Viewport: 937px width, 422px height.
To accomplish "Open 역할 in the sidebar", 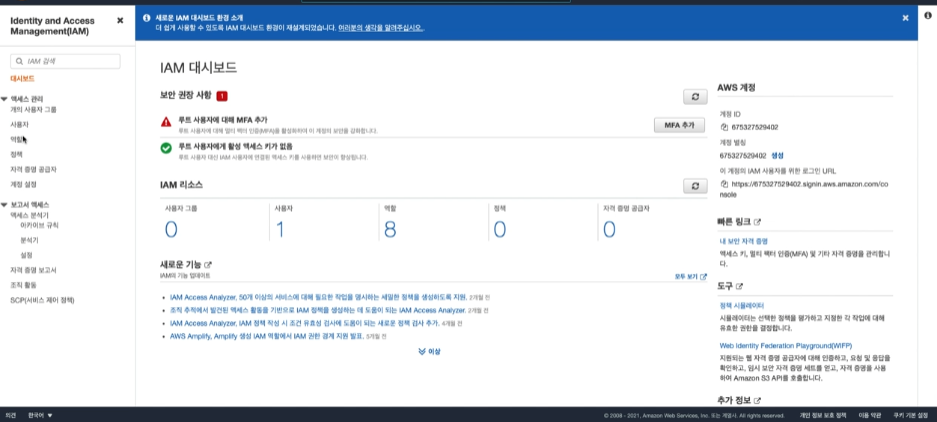I will tap(16, 139).
